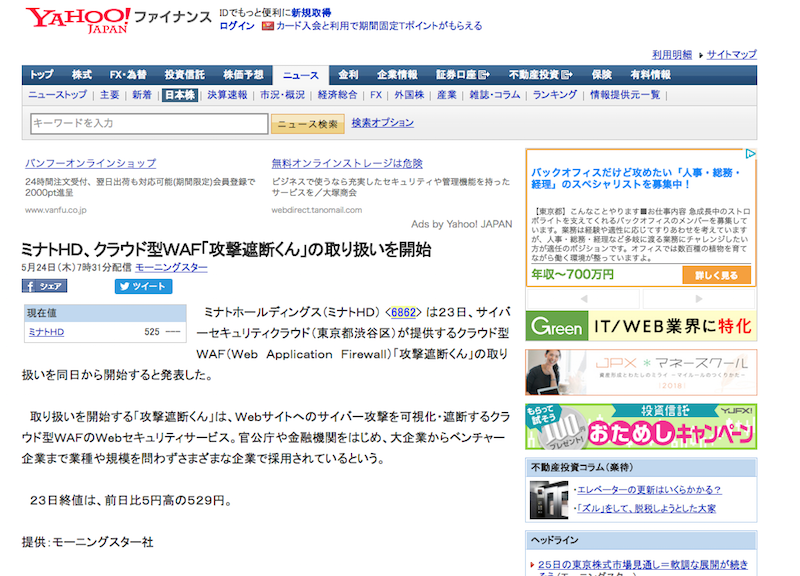This screenshot has width=800, height=576.
Task: Open the 企業情報 tab
Action: [x=397, y=75]
